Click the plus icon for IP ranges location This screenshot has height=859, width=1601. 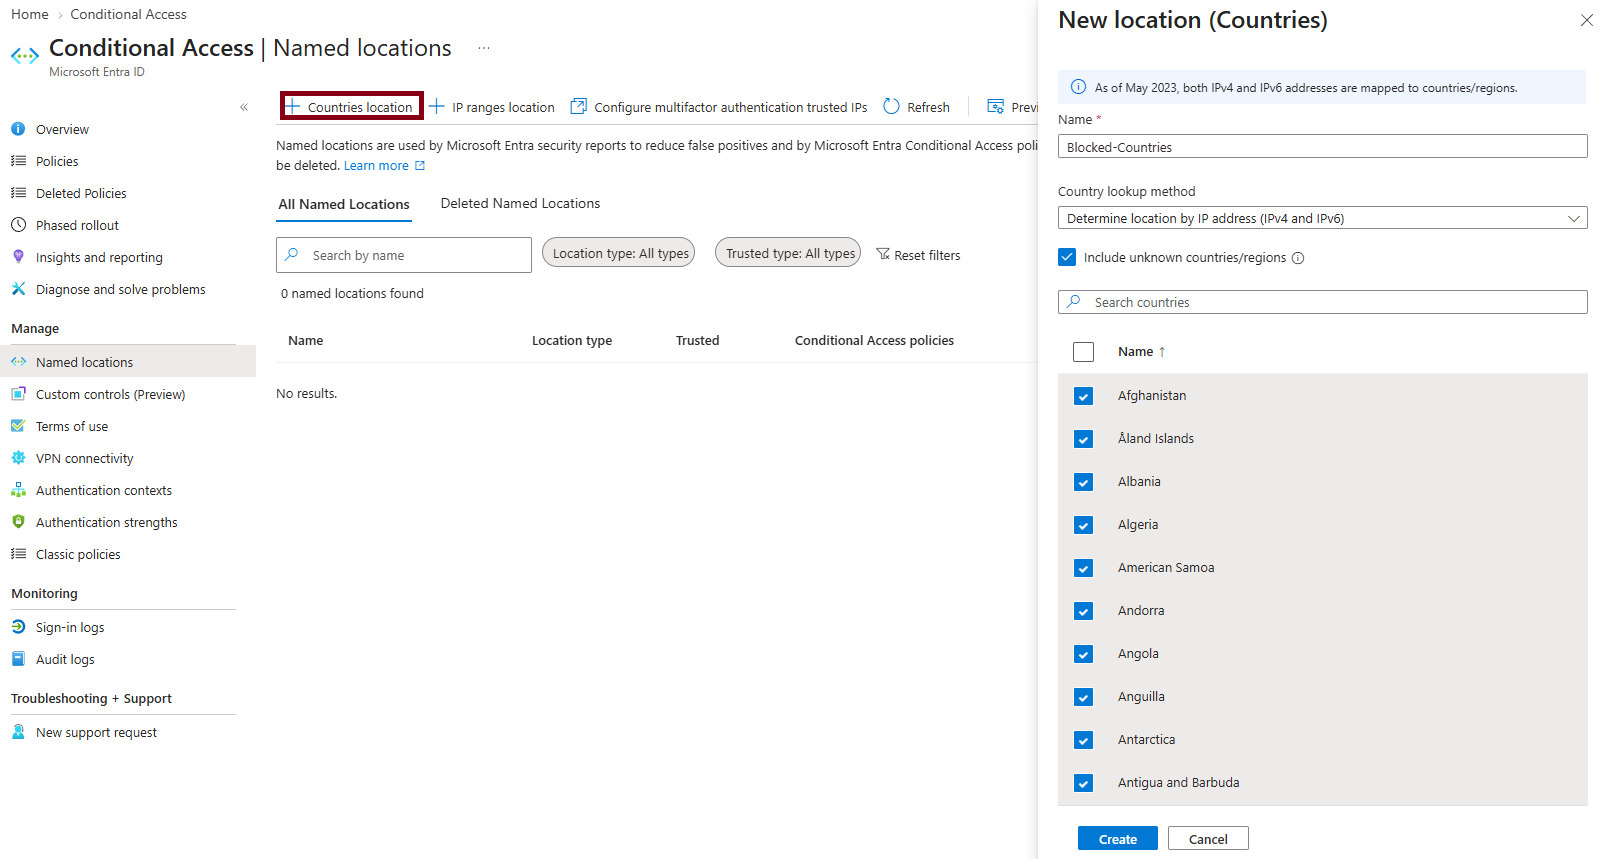437,106
